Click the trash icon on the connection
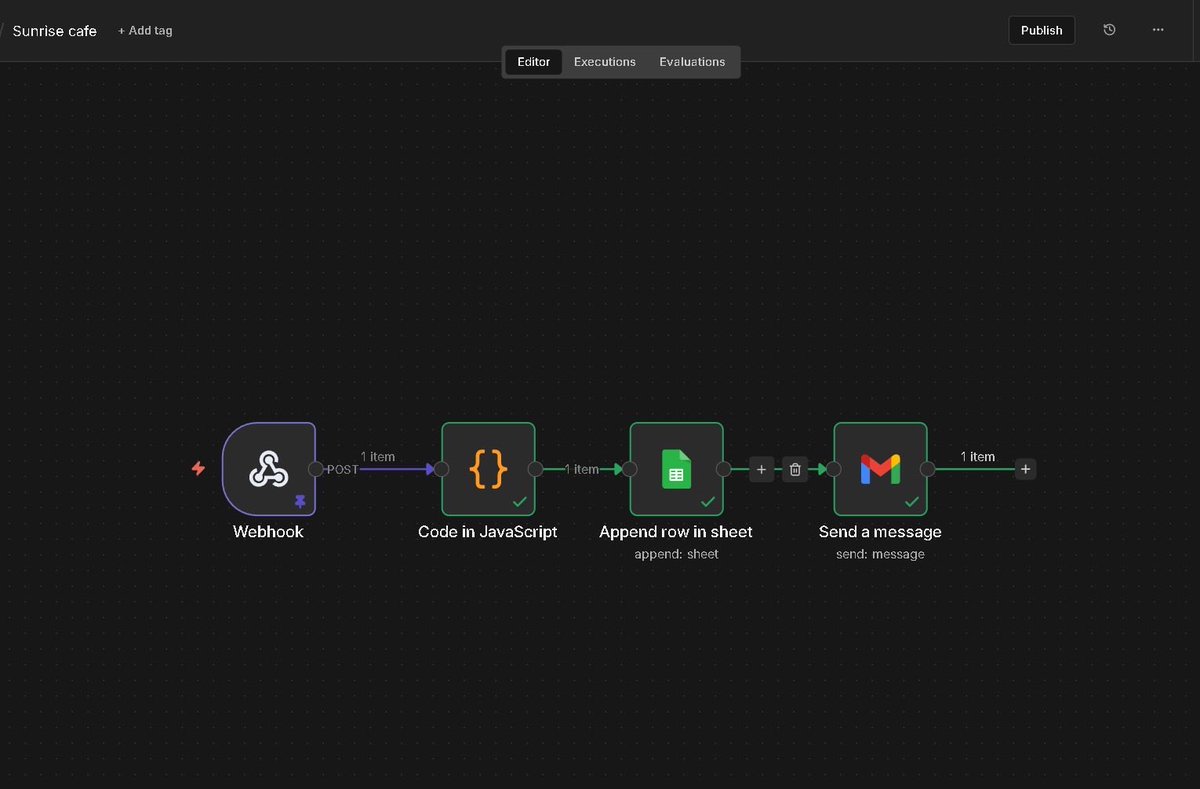Viewport: 1200px width, 789px height. pos(795,469)
